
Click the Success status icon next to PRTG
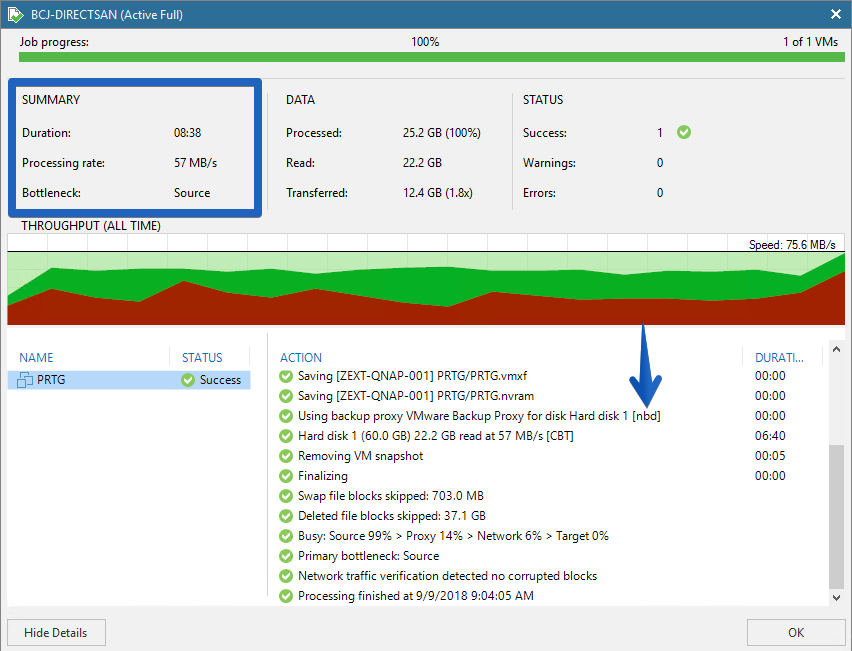tap(188, 380)
